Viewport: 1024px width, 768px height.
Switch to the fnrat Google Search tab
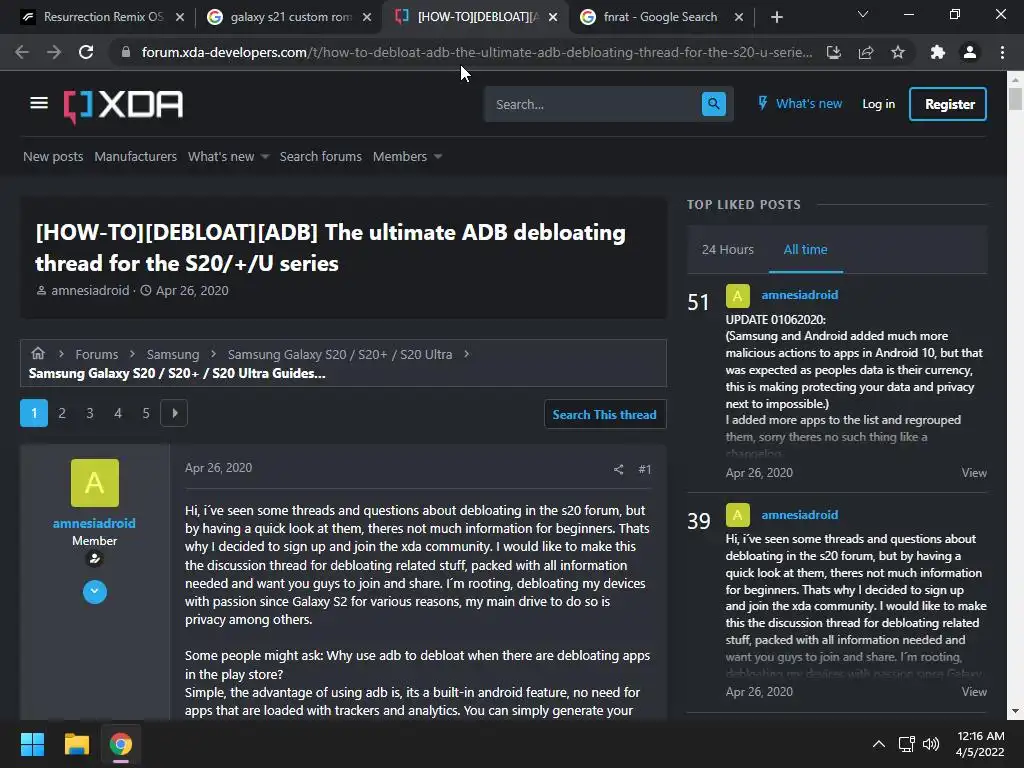[660, 17]
